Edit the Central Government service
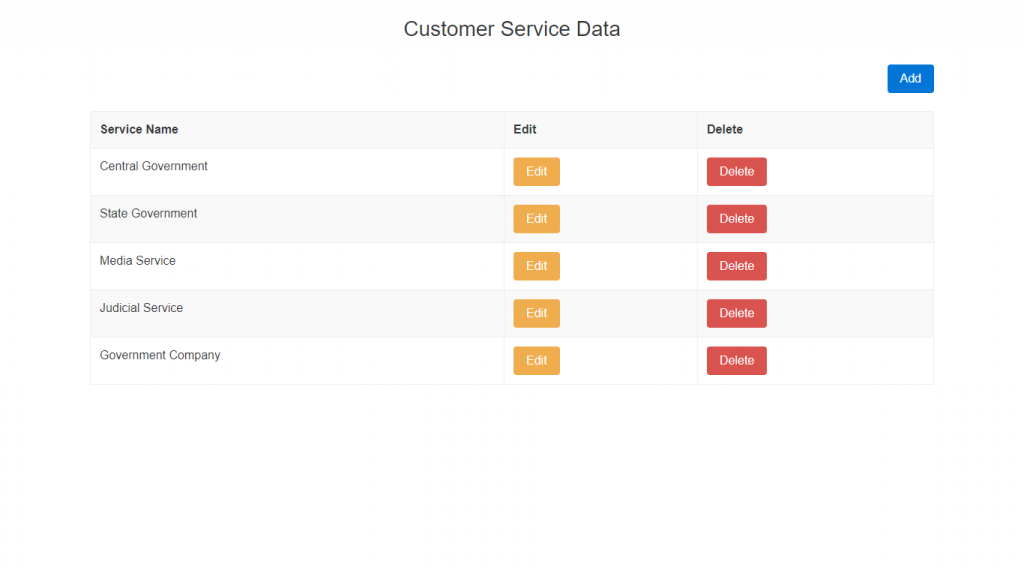The height and width of the screenshot is (576, 1024). click(536, 172)
